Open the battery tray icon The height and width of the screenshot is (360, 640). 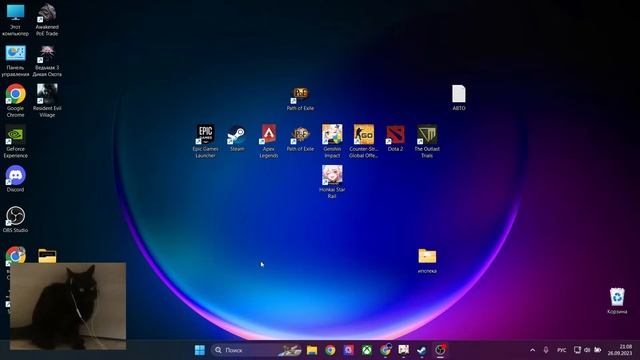pyautogui.click(x=598, y=350)
